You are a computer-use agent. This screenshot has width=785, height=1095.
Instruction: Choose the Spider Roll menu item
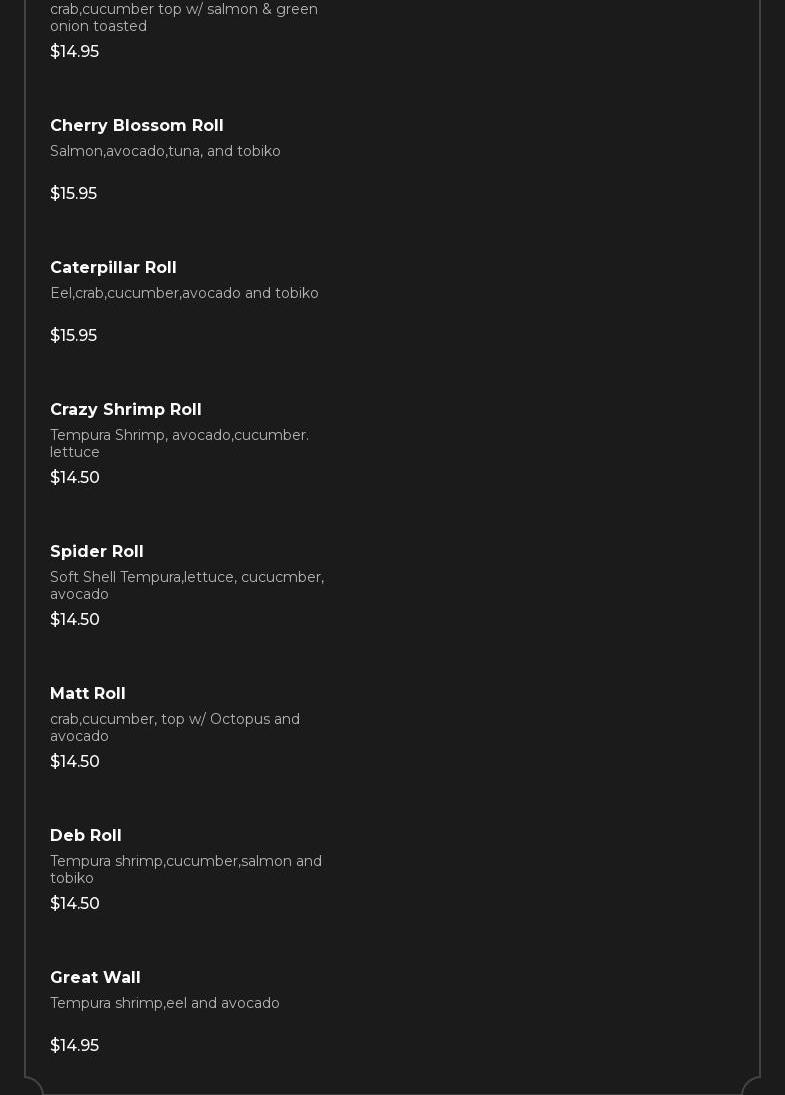tap(97, 552)
